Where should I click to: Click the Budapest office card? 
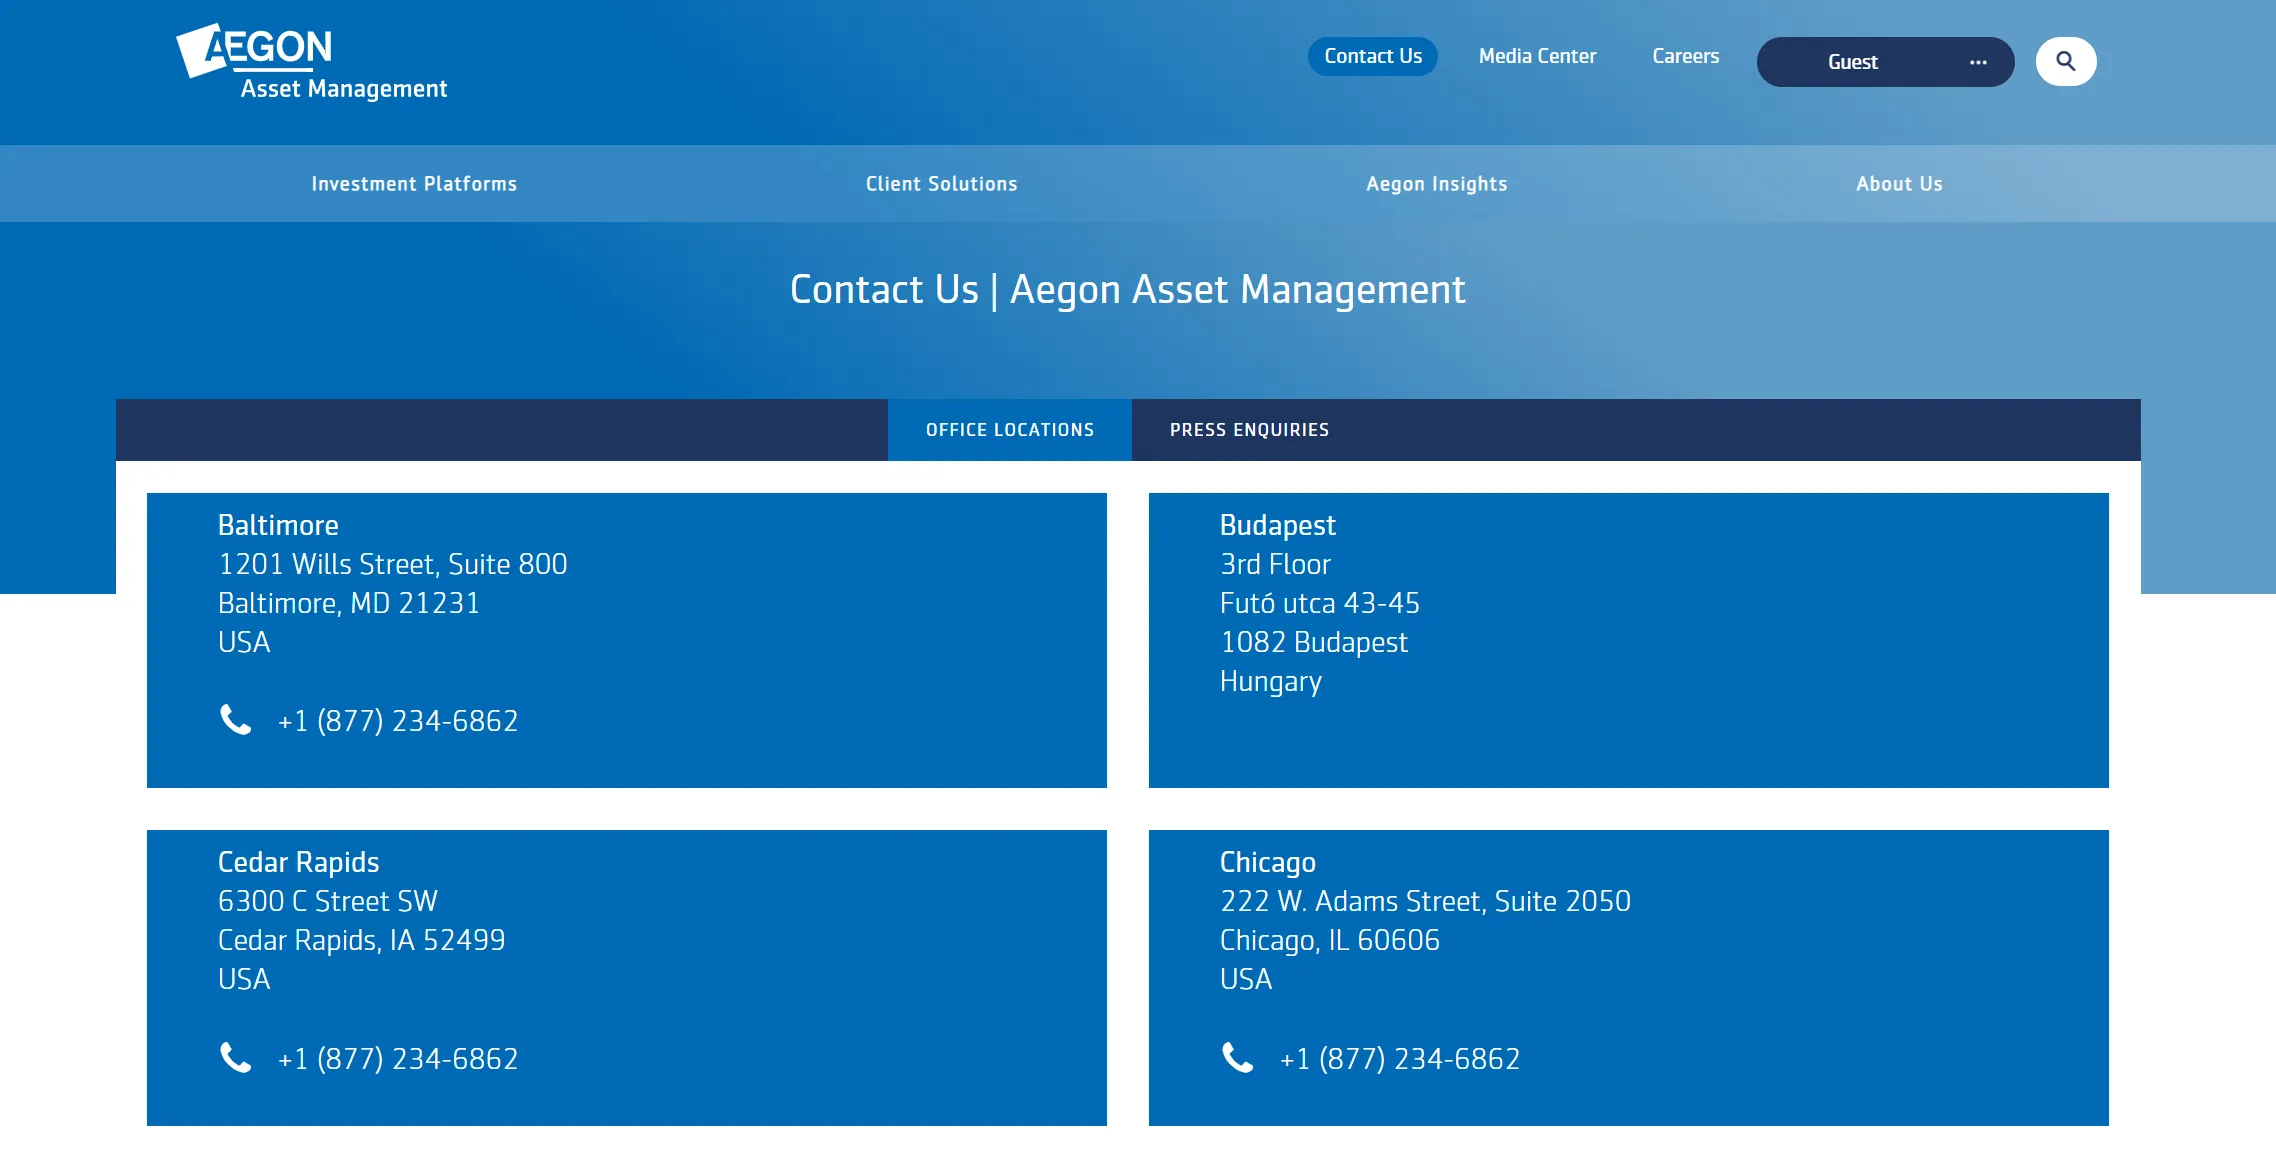[x=1628, y=640]
